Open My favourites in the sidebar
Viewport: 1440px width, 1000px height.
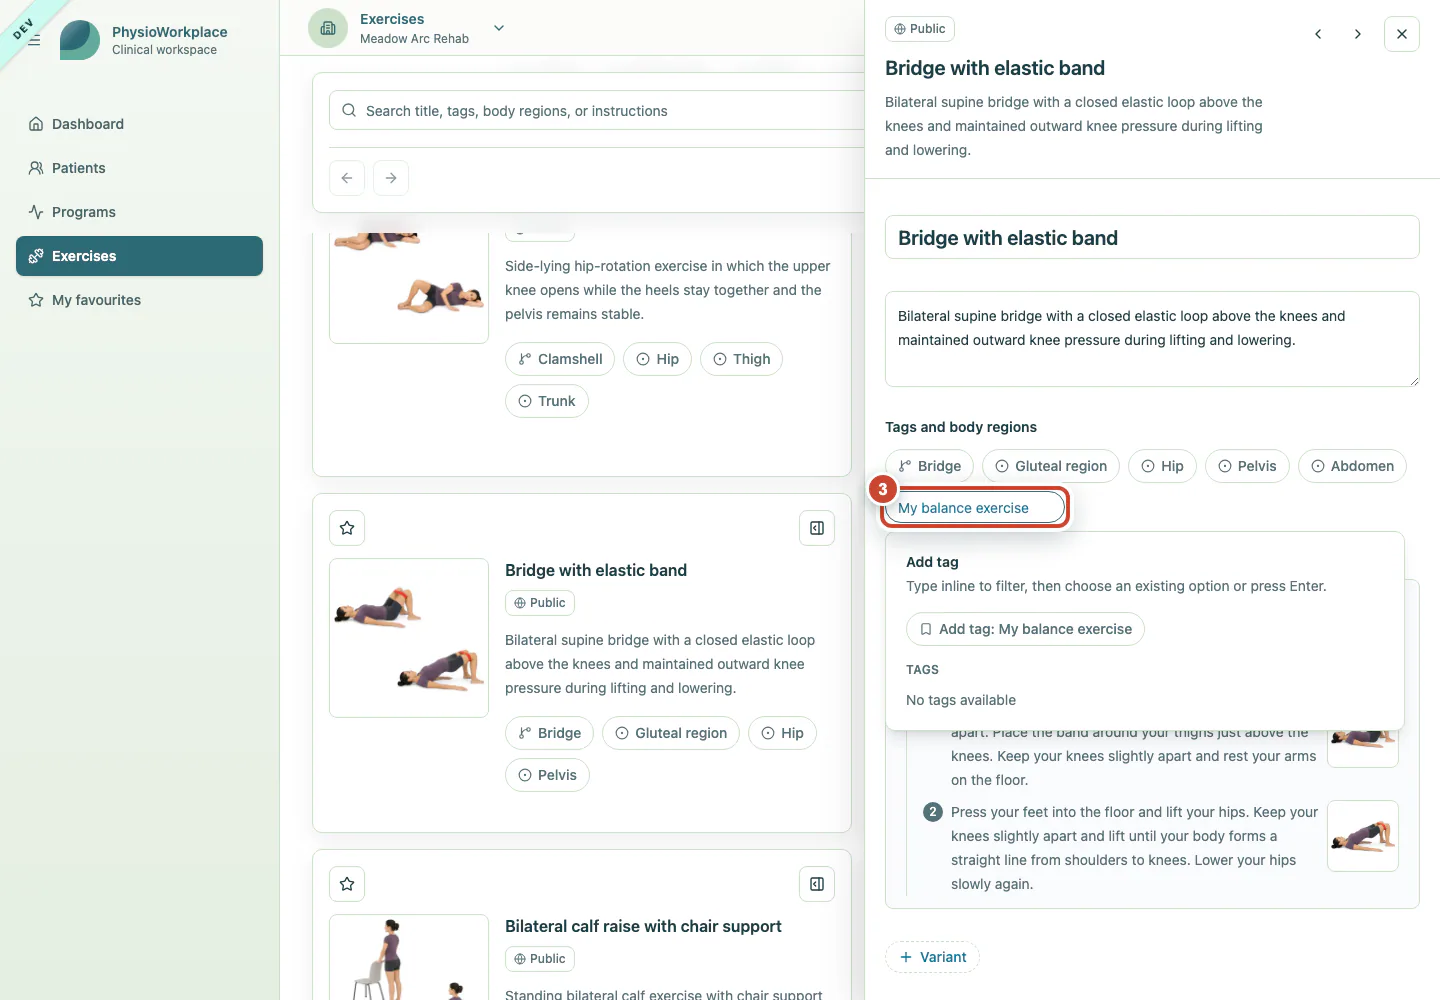pyautogui.click(x=139, y=300)
